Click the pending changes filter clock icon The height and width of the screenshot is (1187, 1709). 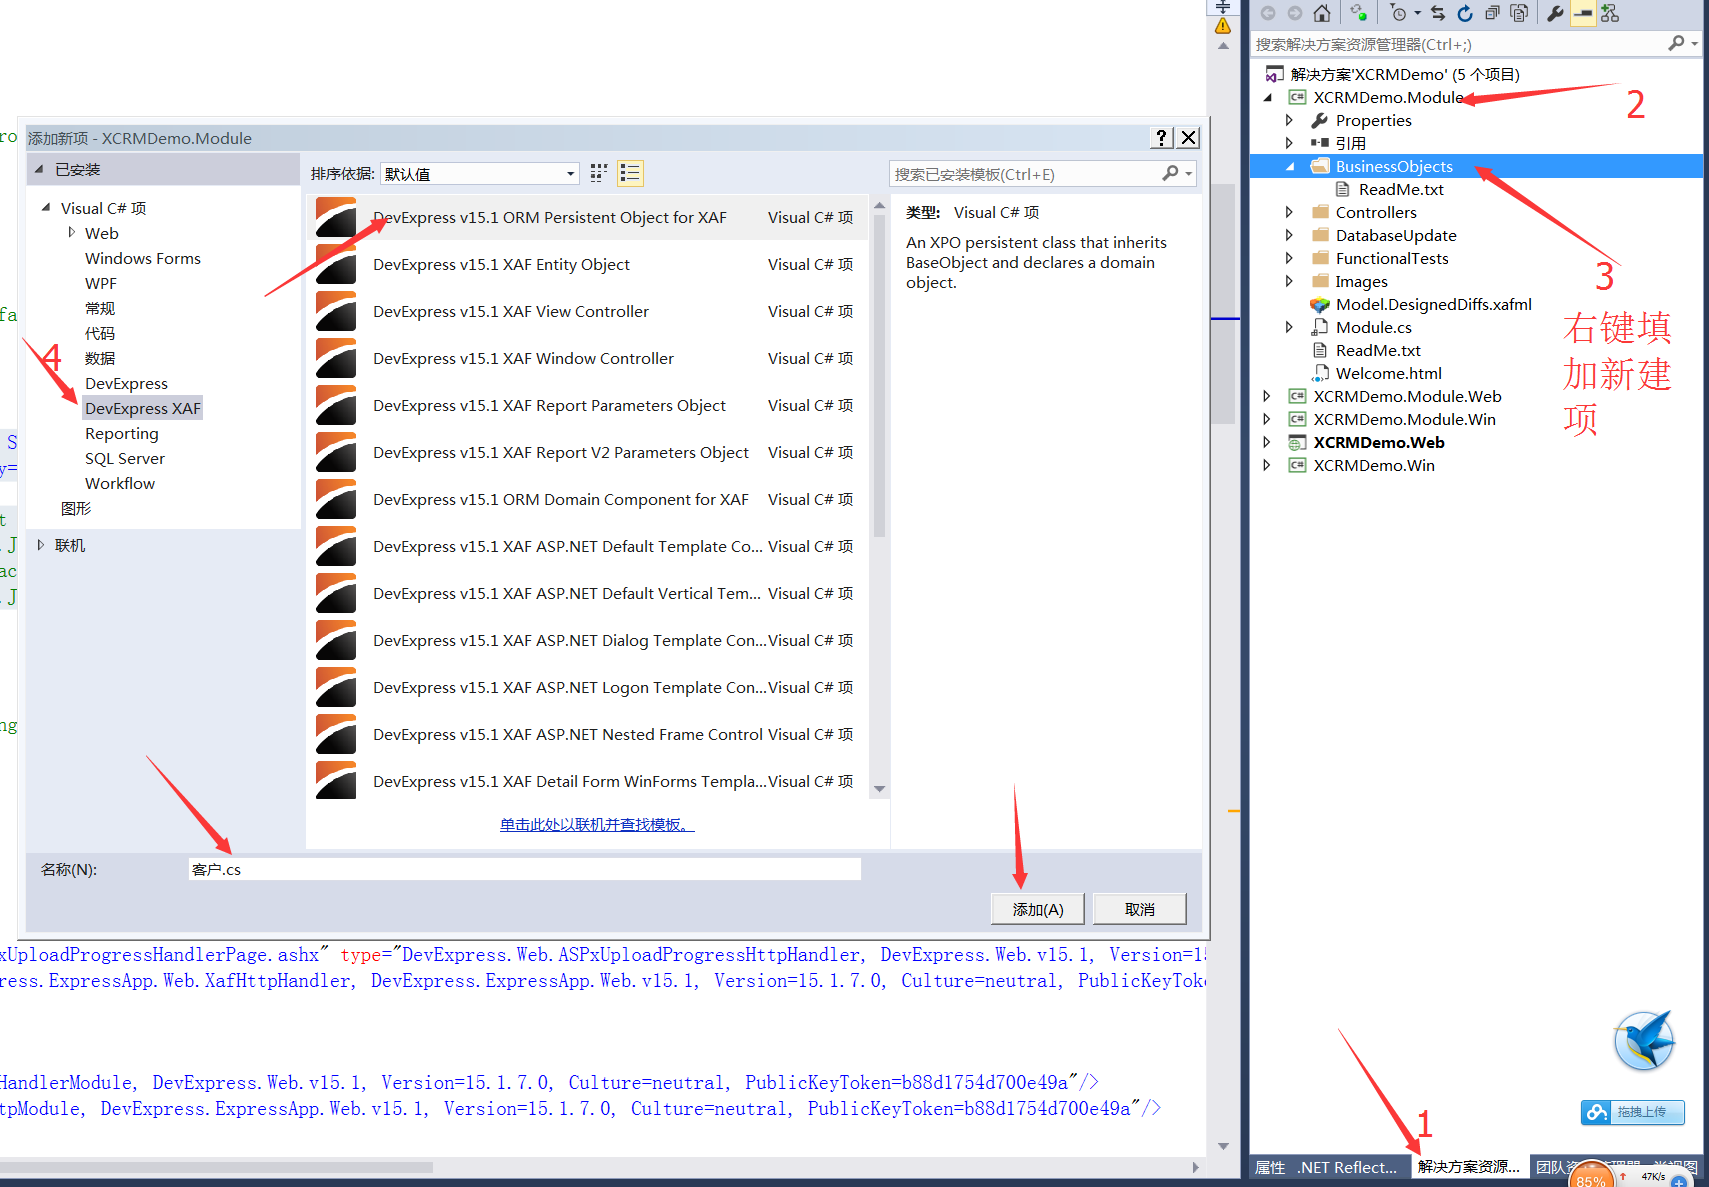[1399, 13]
